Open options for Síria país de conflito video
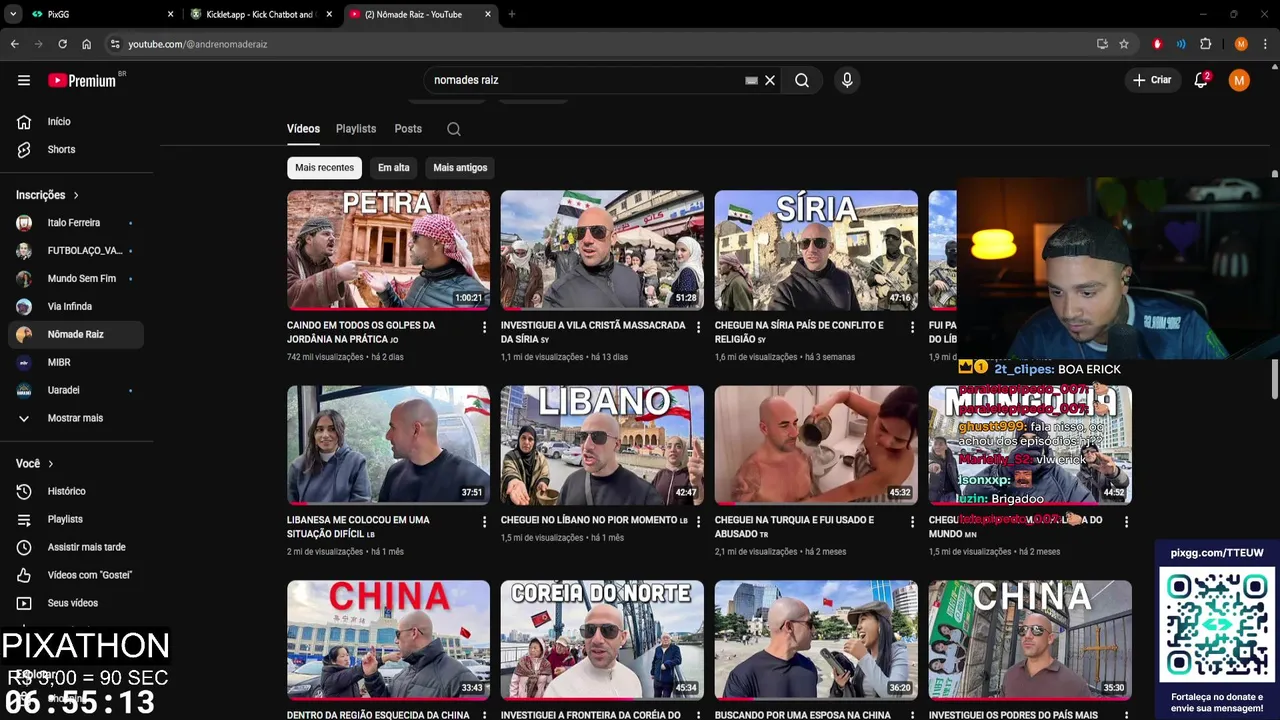The height and width of the screenshot is (720, 1280). tap(912, 327)
